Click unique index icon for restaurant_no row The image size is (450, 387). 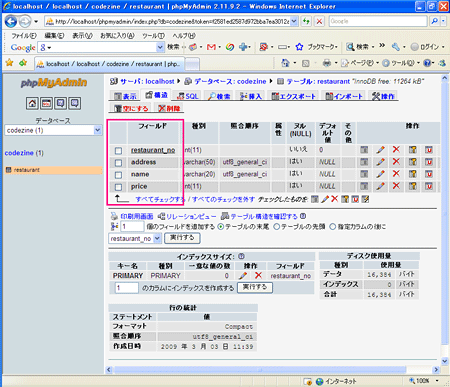[x=429, y=150]
